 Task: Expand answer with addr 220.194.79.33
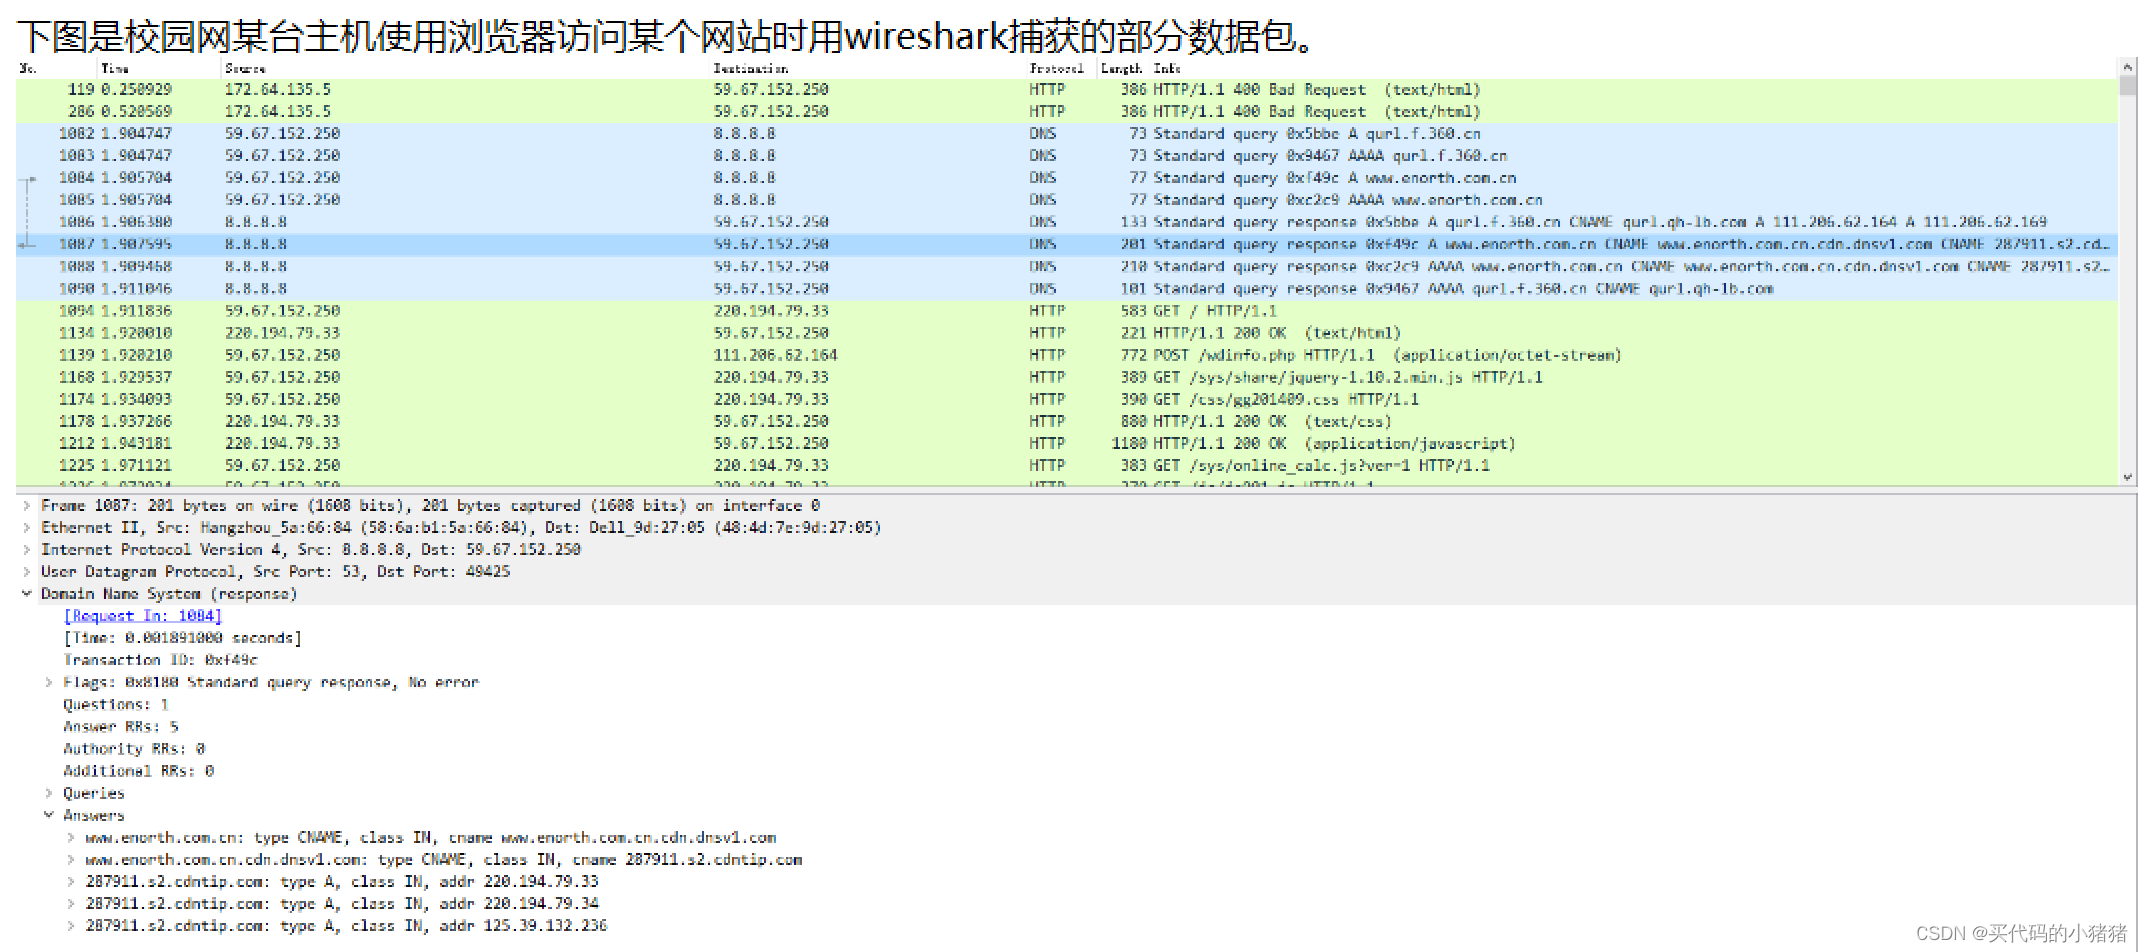[x=71, y=882]
